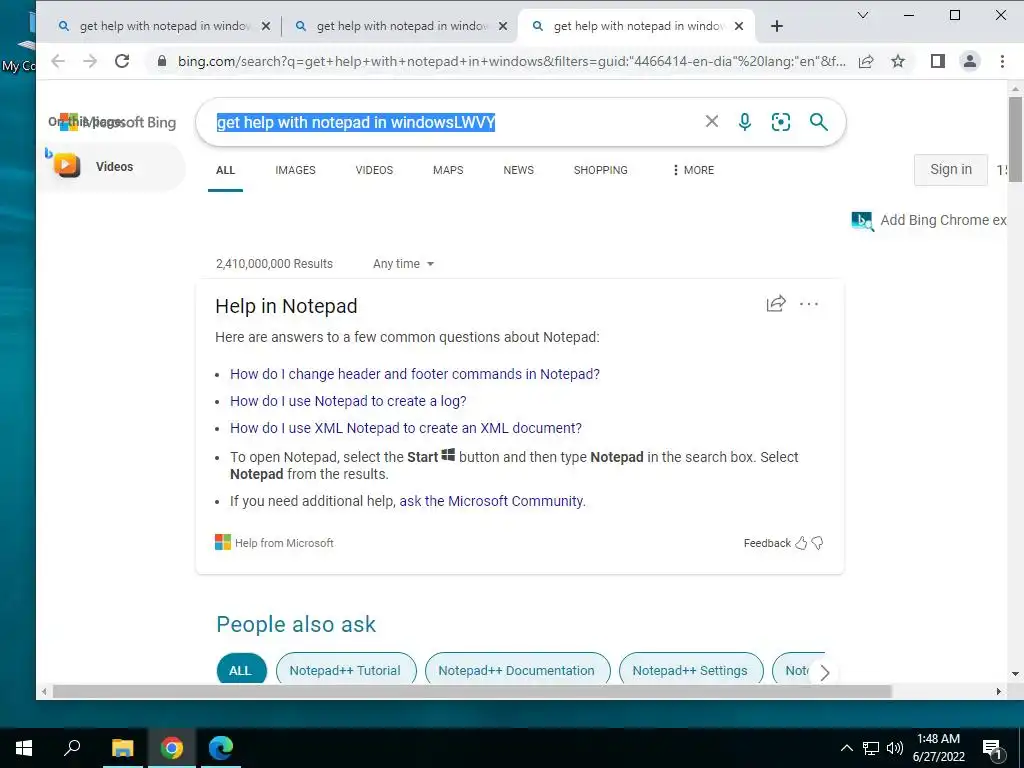Open the Chrome side panel icon

tap(938, 61)
